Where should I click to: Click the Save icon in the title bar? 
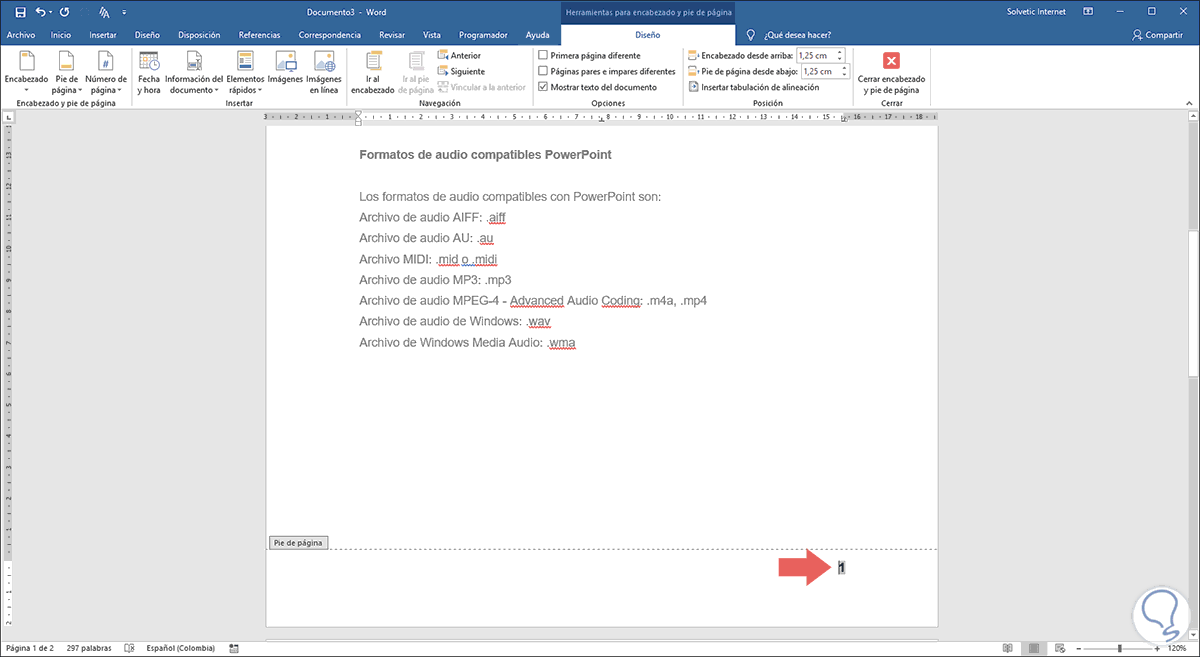(20, 12)
